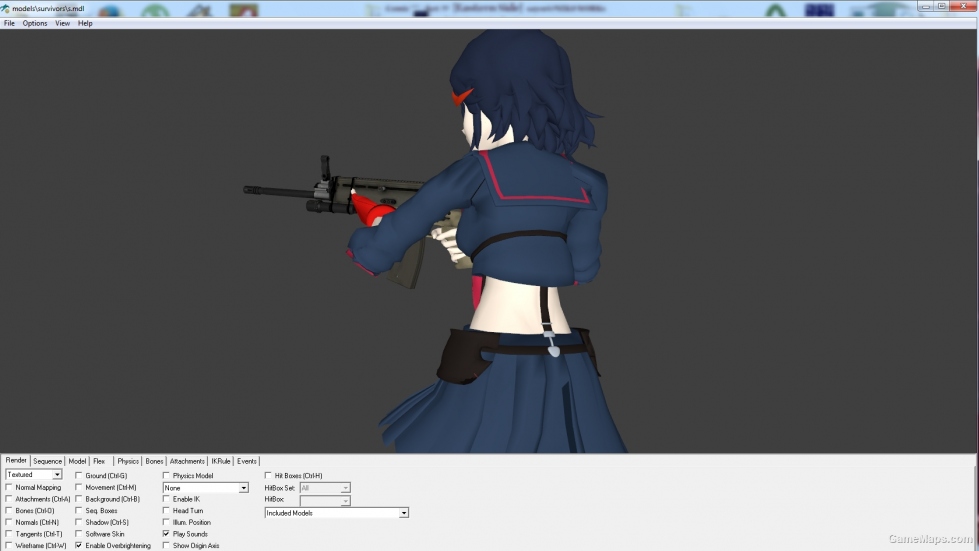Enable the Illum. Position checkbox
This screenshot has width=979, height=551.
[166, 522]
